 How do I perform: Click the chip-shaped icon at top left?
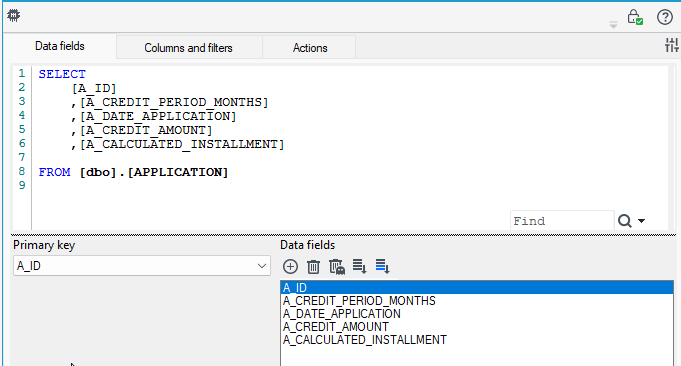(13, 16)
